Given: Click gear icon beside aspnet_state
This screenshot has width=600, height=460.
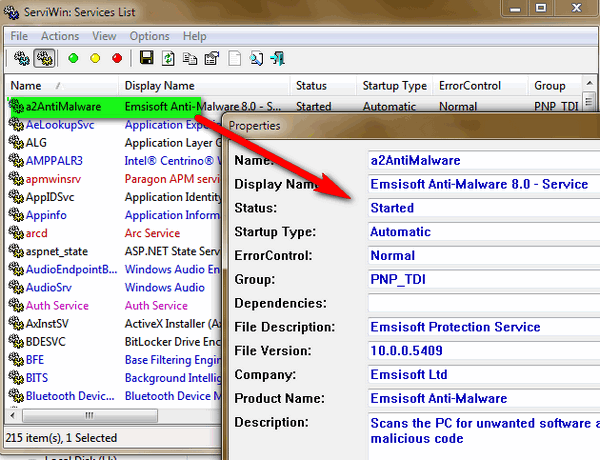Looking at the screenshot, I should [x=16, y=251].
